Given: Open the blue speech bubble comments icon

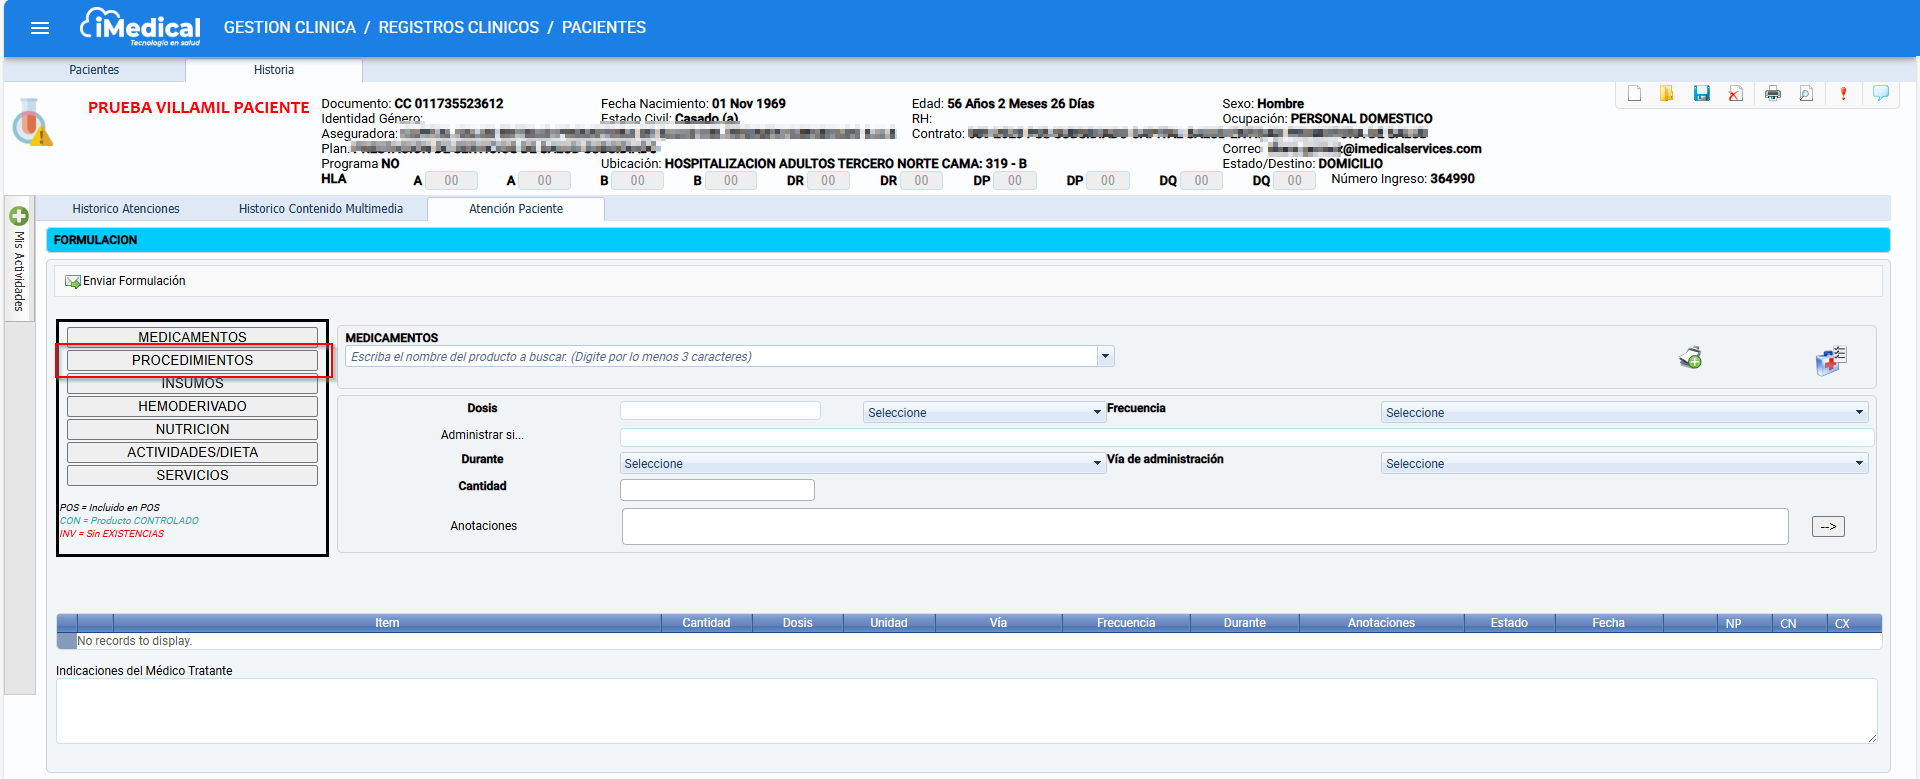Looking at the screenshot, I should click(x=1881, y=93).
